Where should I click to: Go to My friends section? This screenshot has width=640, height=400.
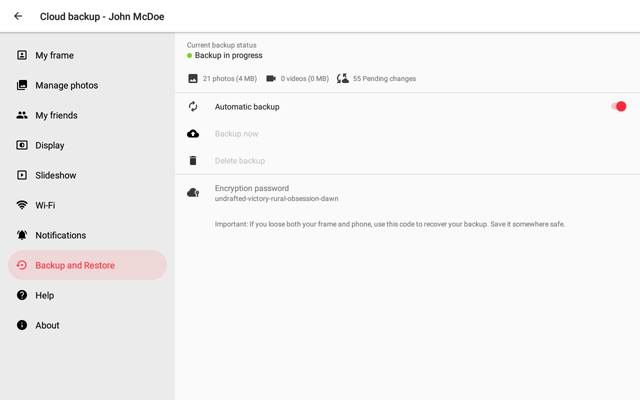87,115
